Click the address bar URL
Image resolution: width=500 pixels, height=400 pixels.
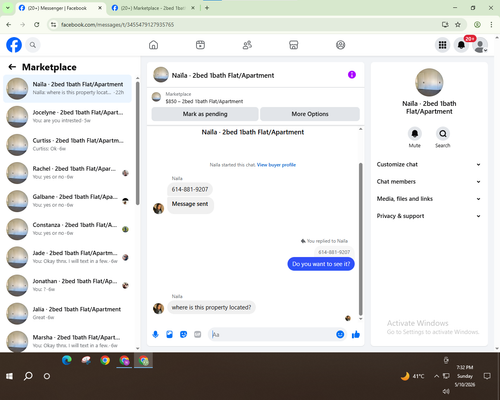point(117,25)
